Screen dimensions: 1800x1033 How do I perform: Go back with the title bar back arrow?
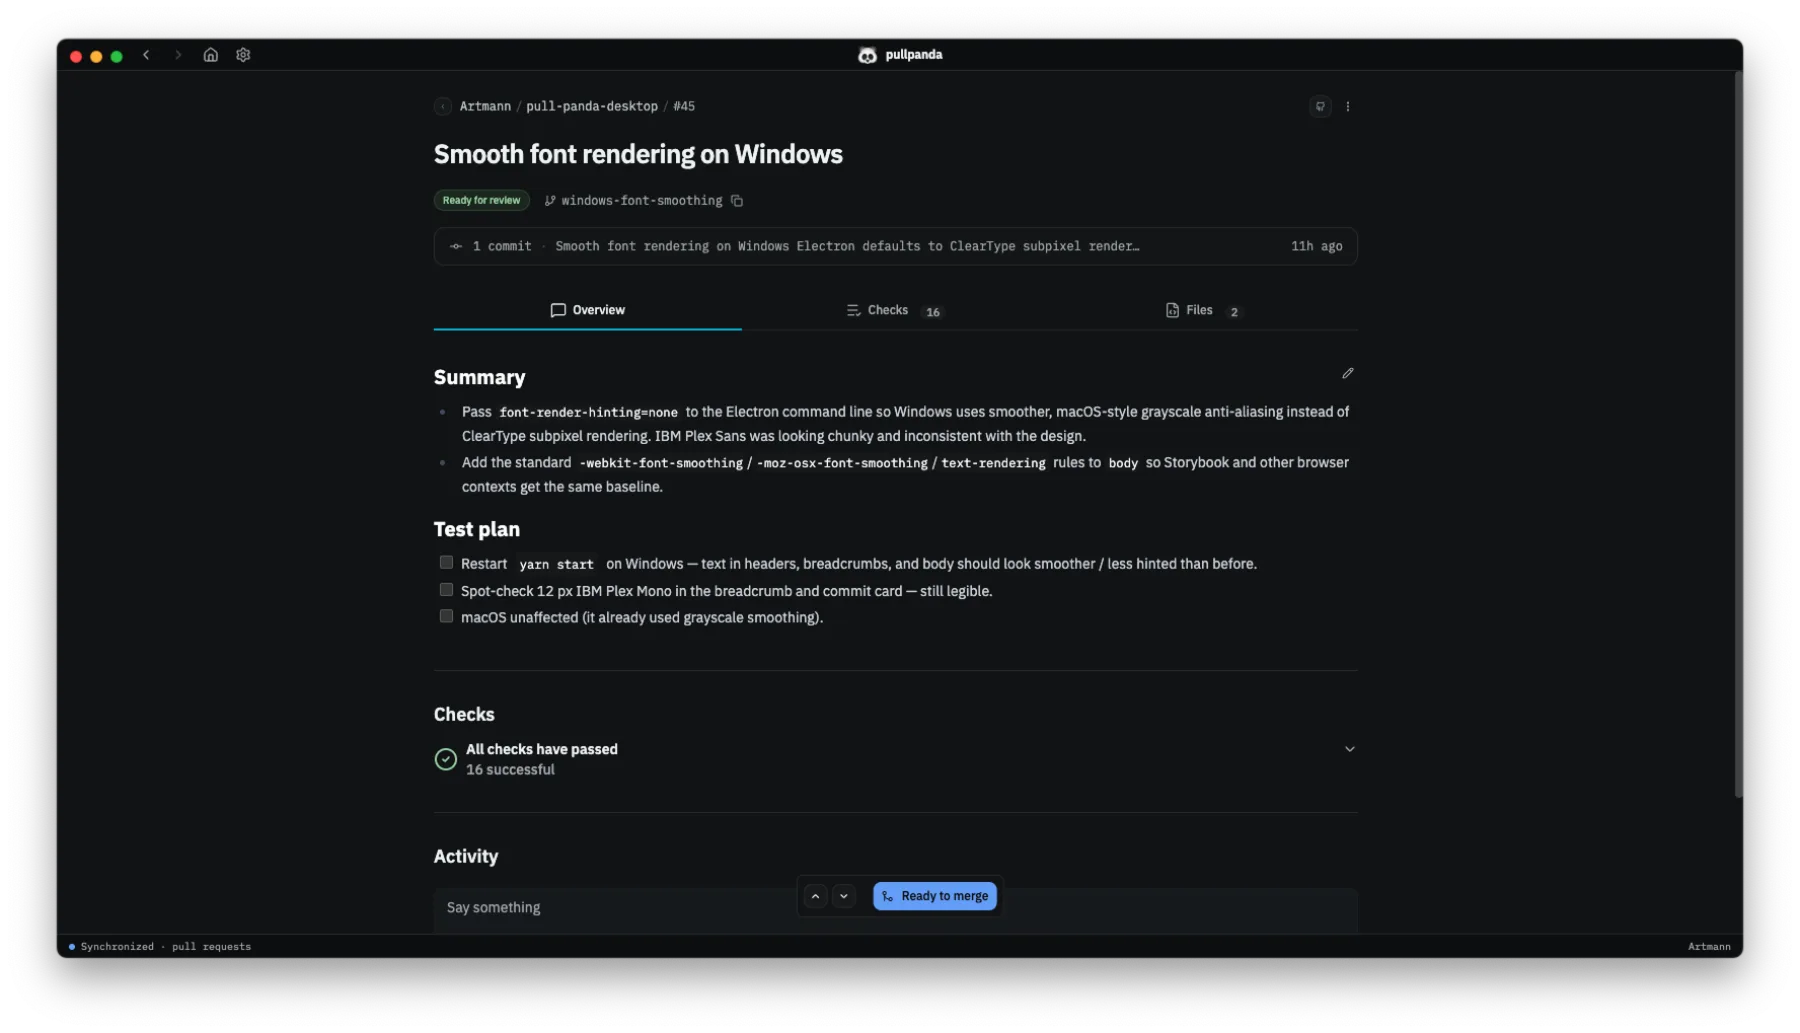click(x=146, y=55)
